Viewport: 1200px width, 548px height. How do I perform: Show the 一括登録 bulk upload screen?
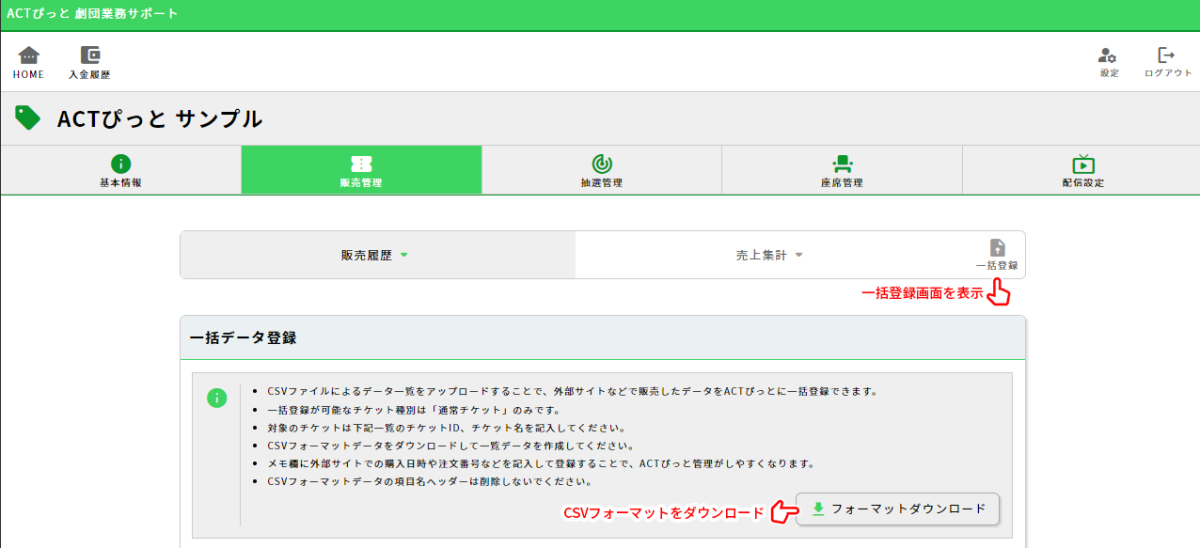[996, 255]
